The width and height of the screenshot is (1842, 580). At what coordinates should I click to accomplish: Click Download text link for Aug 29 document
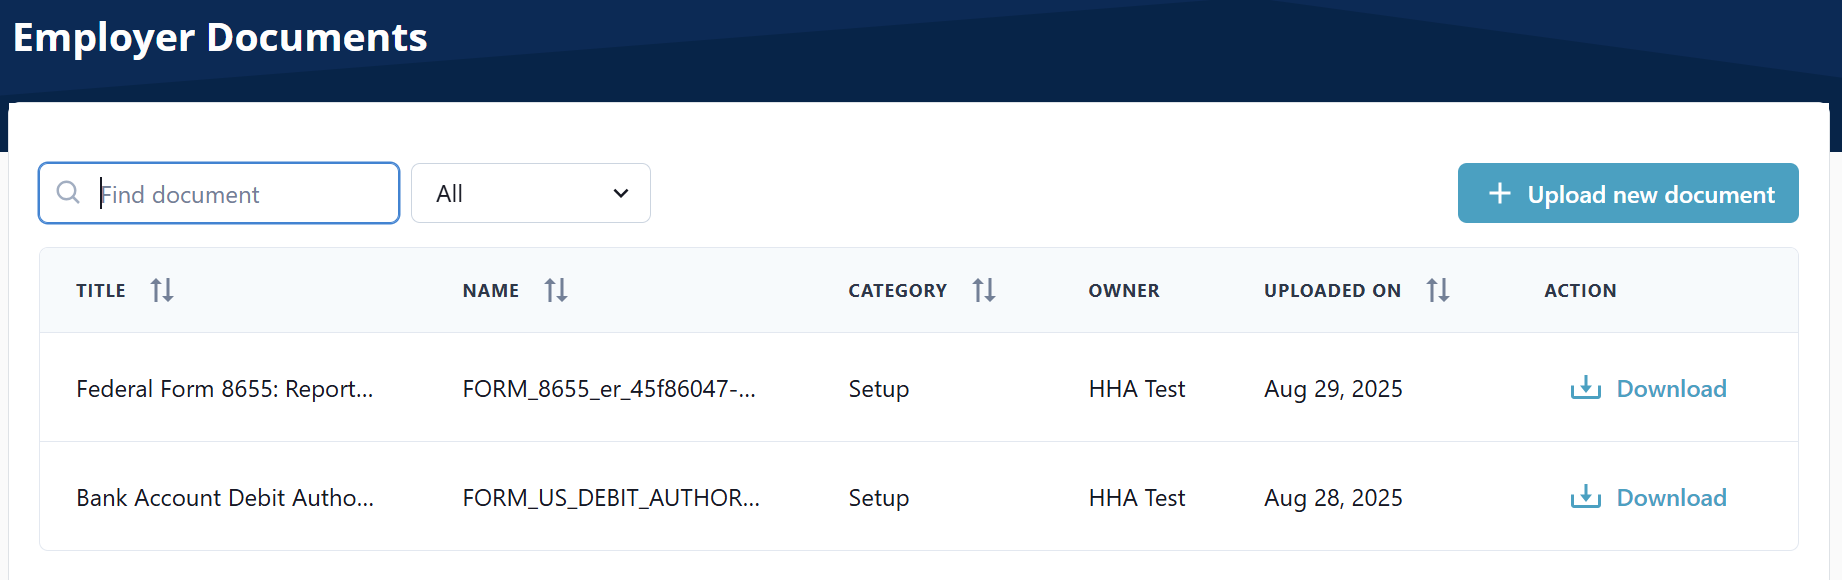pos(1671,389)
